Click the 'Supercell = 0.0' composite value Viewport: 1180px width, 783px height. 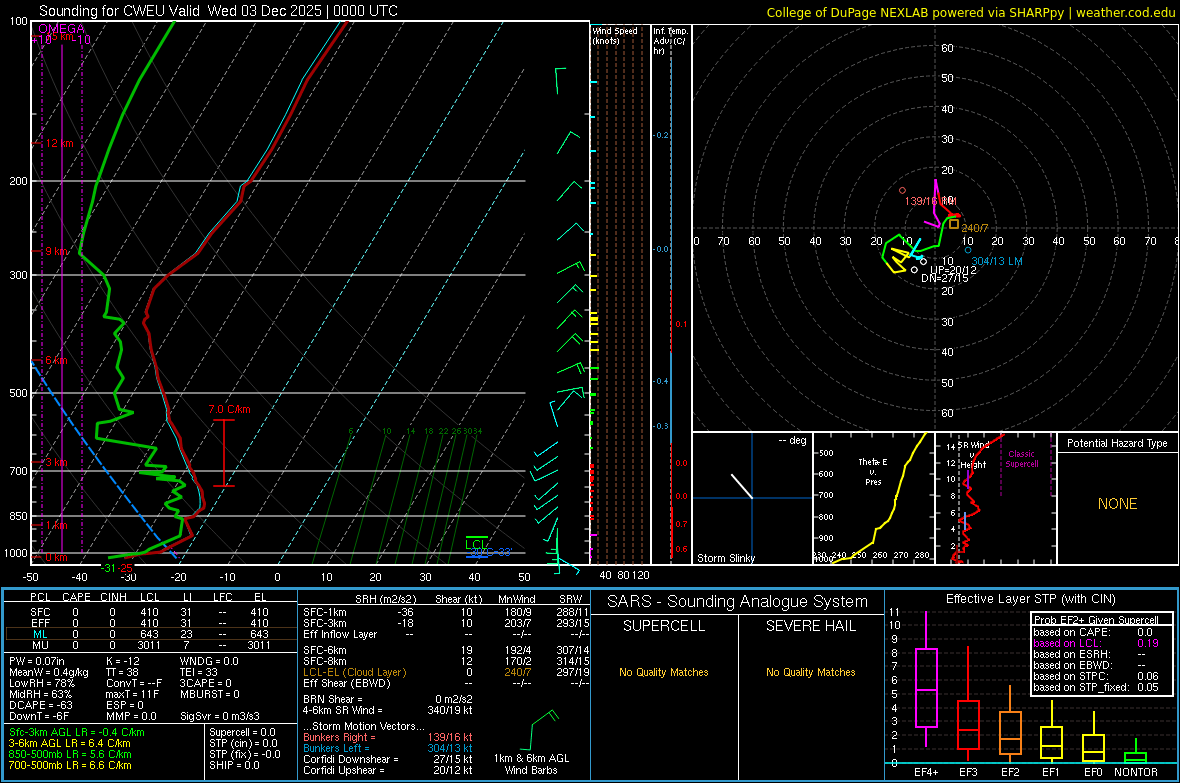pos(242,732)
